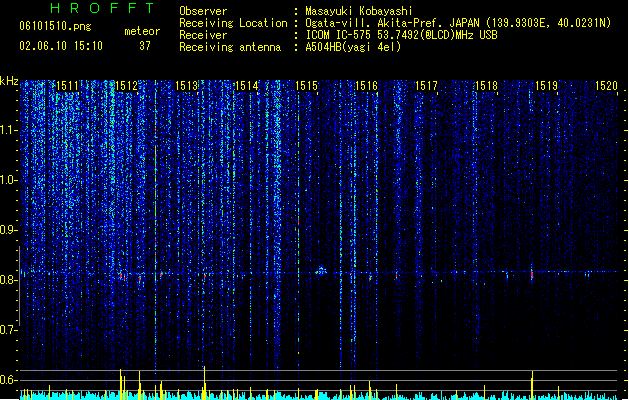629x400 pixels.
Task: Click the A504HB(yagi 4el) antenna value
Action: [353, 47]
